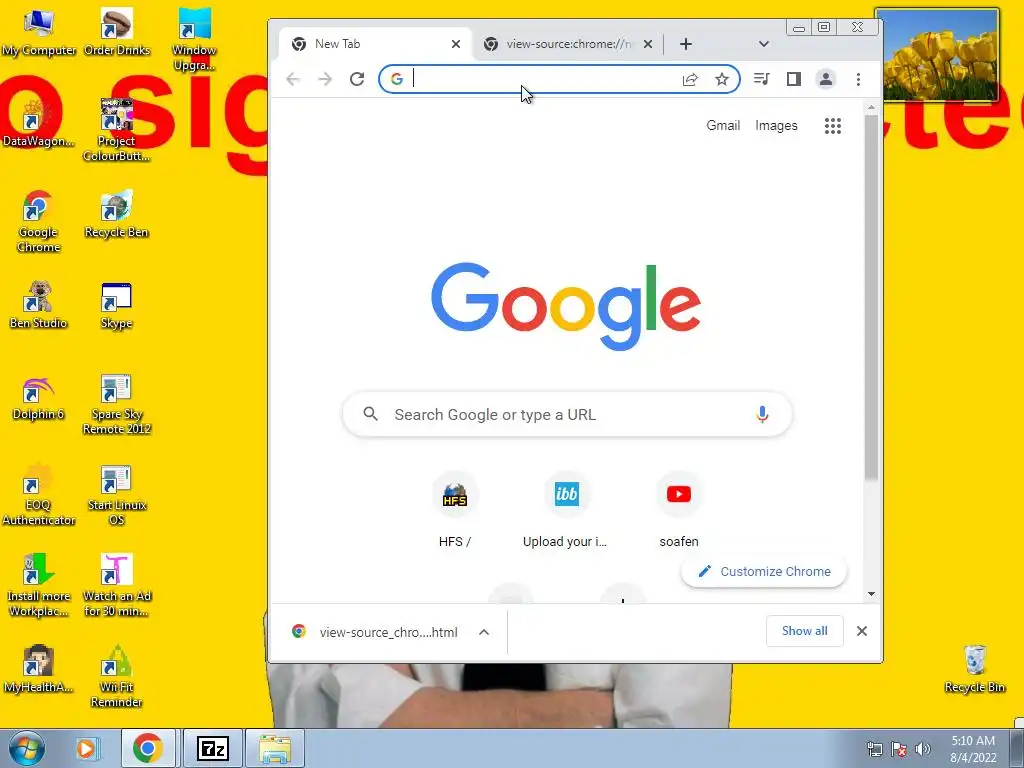Select the Windows Upgrade desktop icon
Image resolution: width=1024 pixels, height=768 pixels.
point(194,39)
